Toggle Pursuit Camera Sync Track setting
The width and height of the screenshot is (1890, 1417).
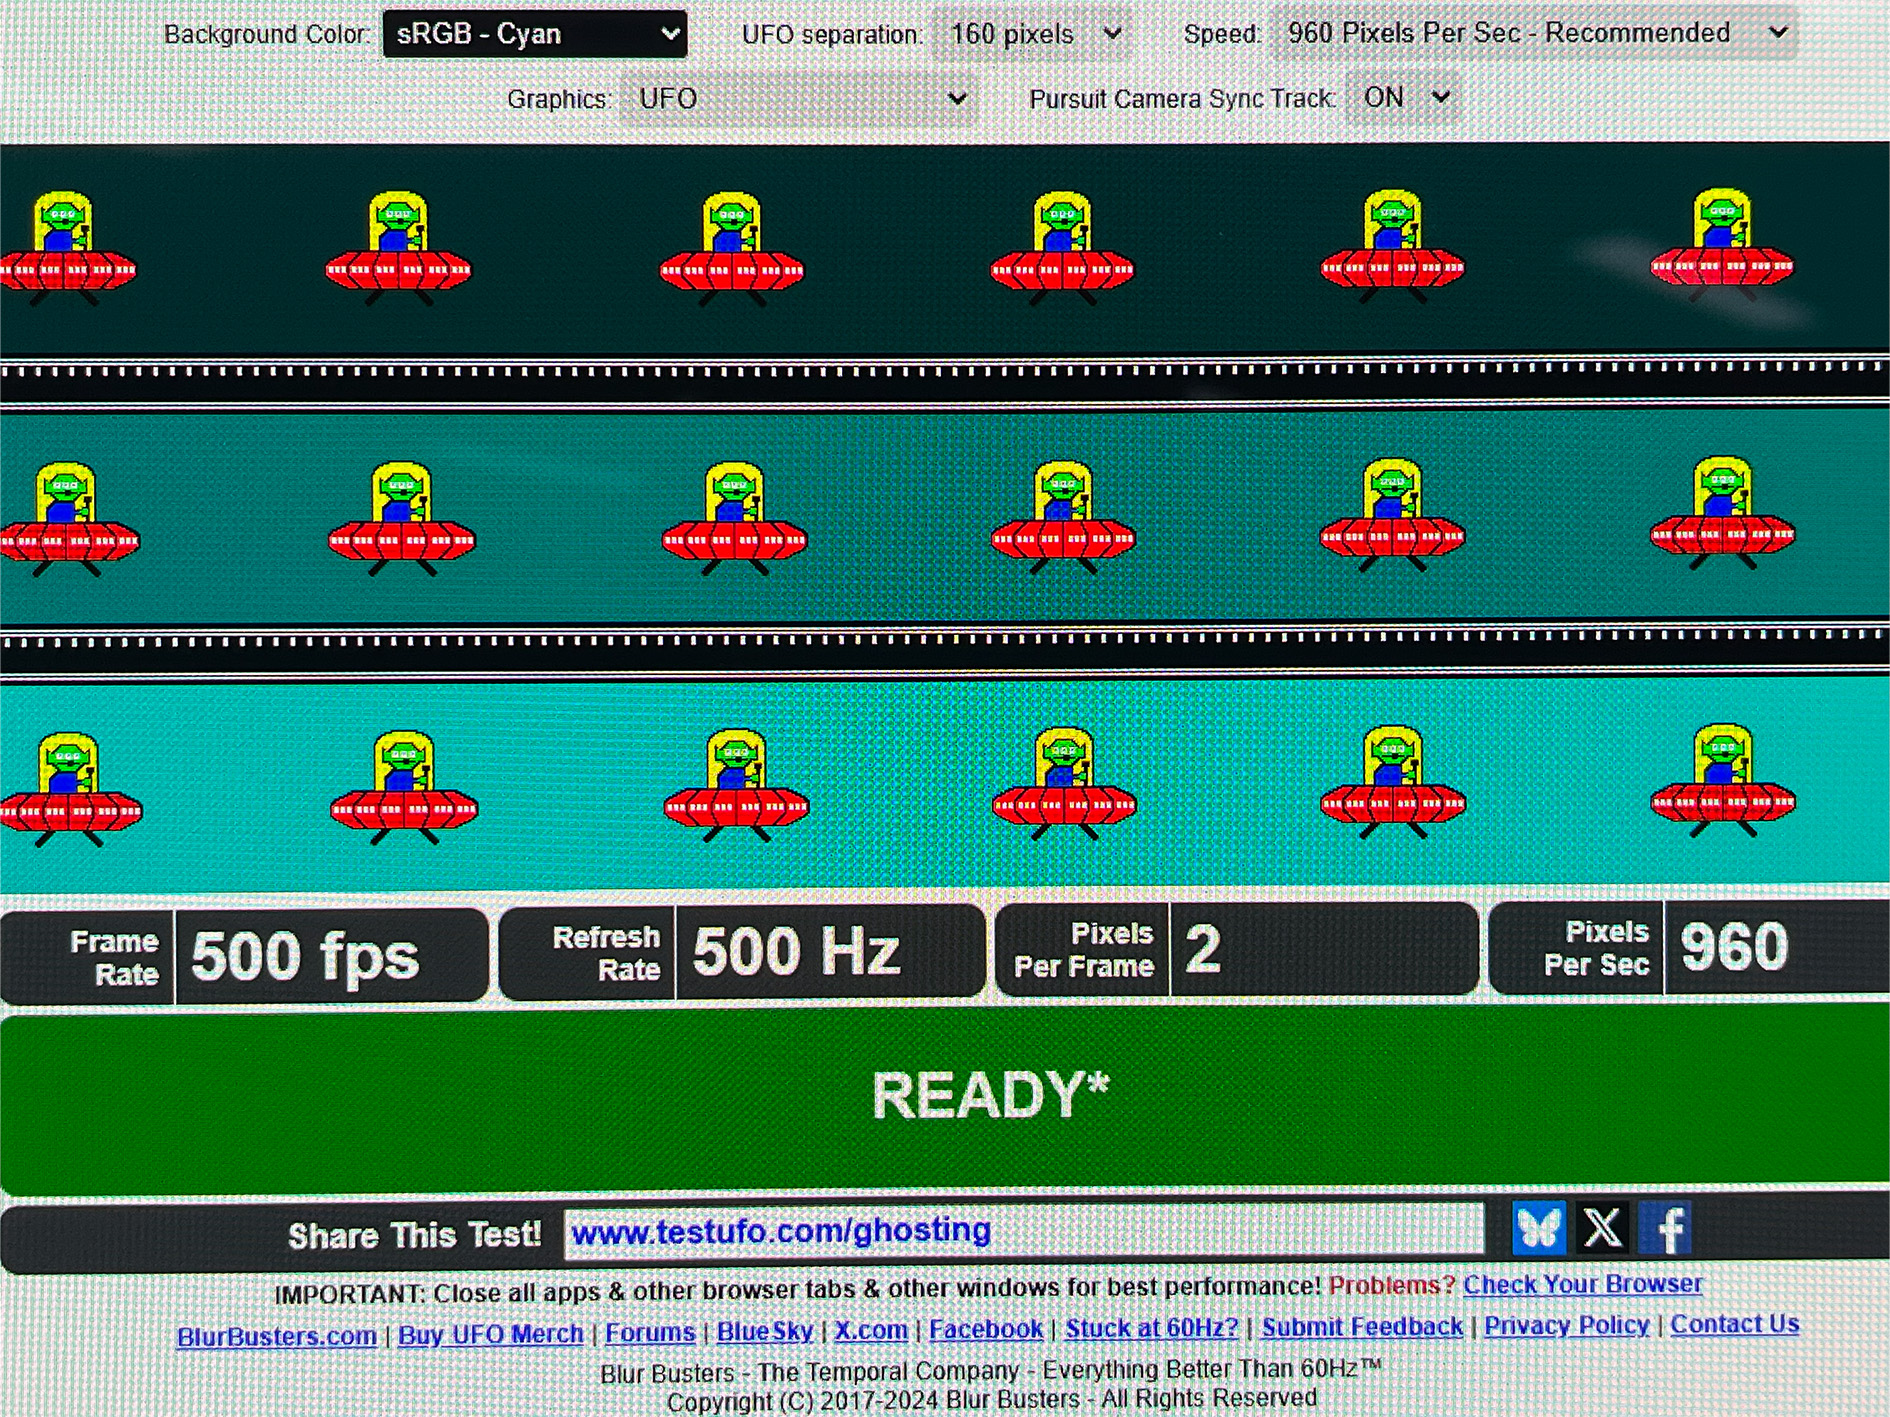(x=1404, y=98)
